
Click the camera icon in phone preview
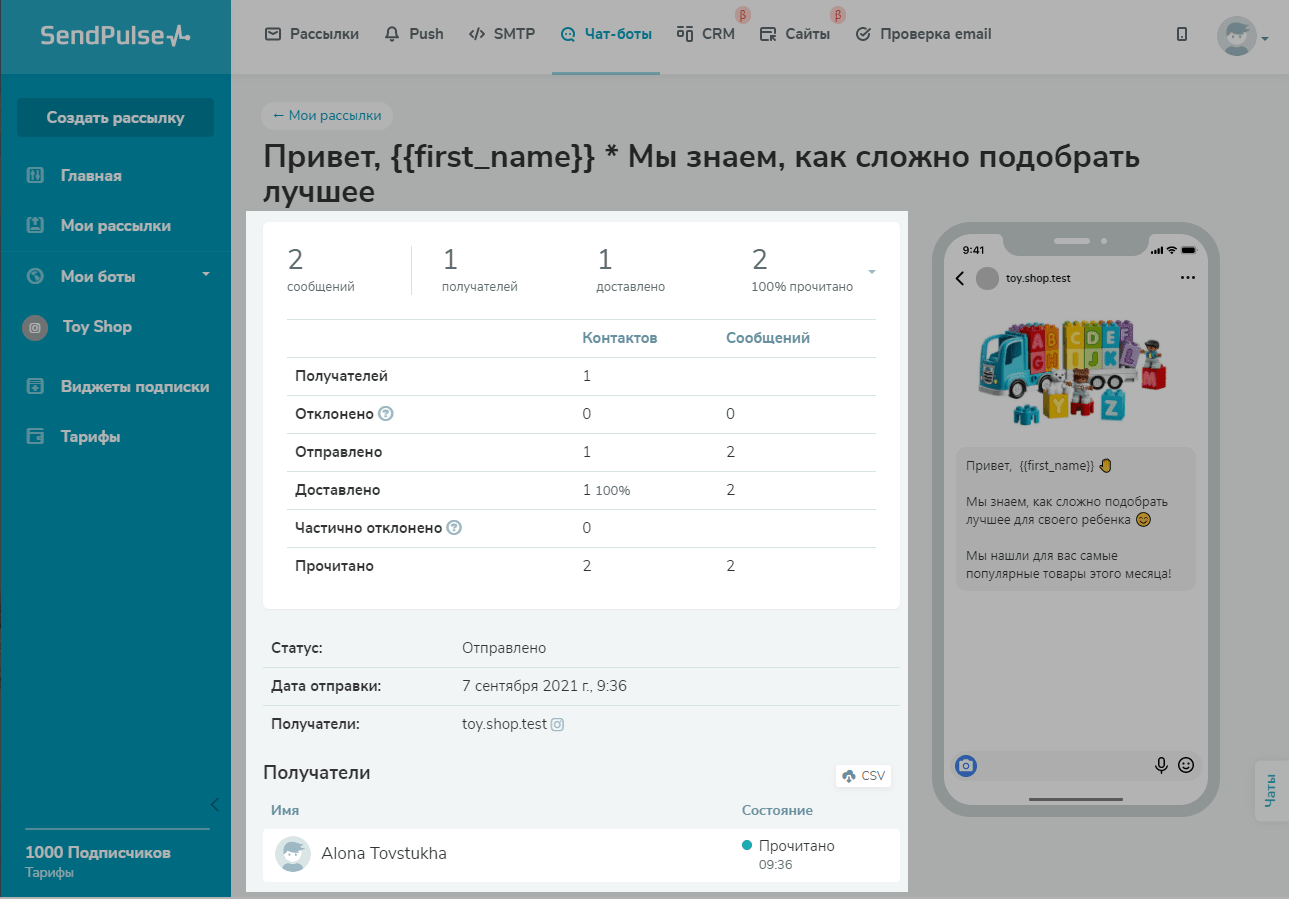966,766
